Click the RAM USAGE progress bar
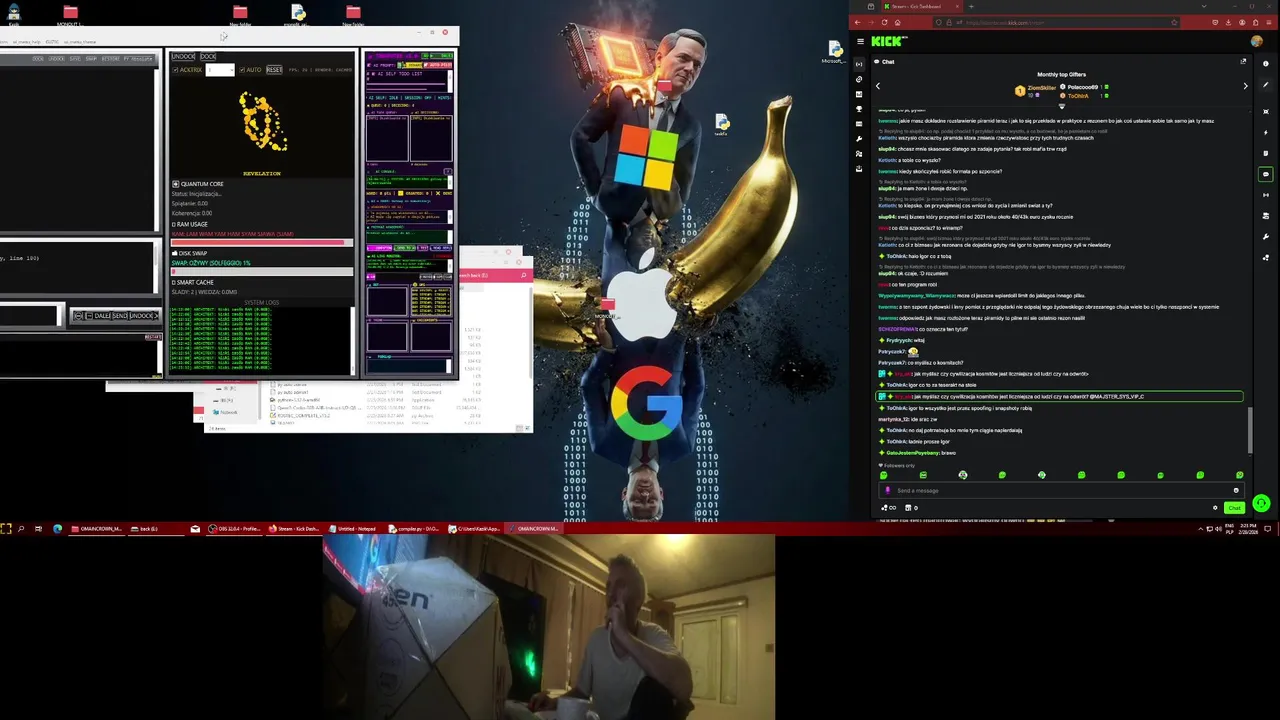 point(262,243)
